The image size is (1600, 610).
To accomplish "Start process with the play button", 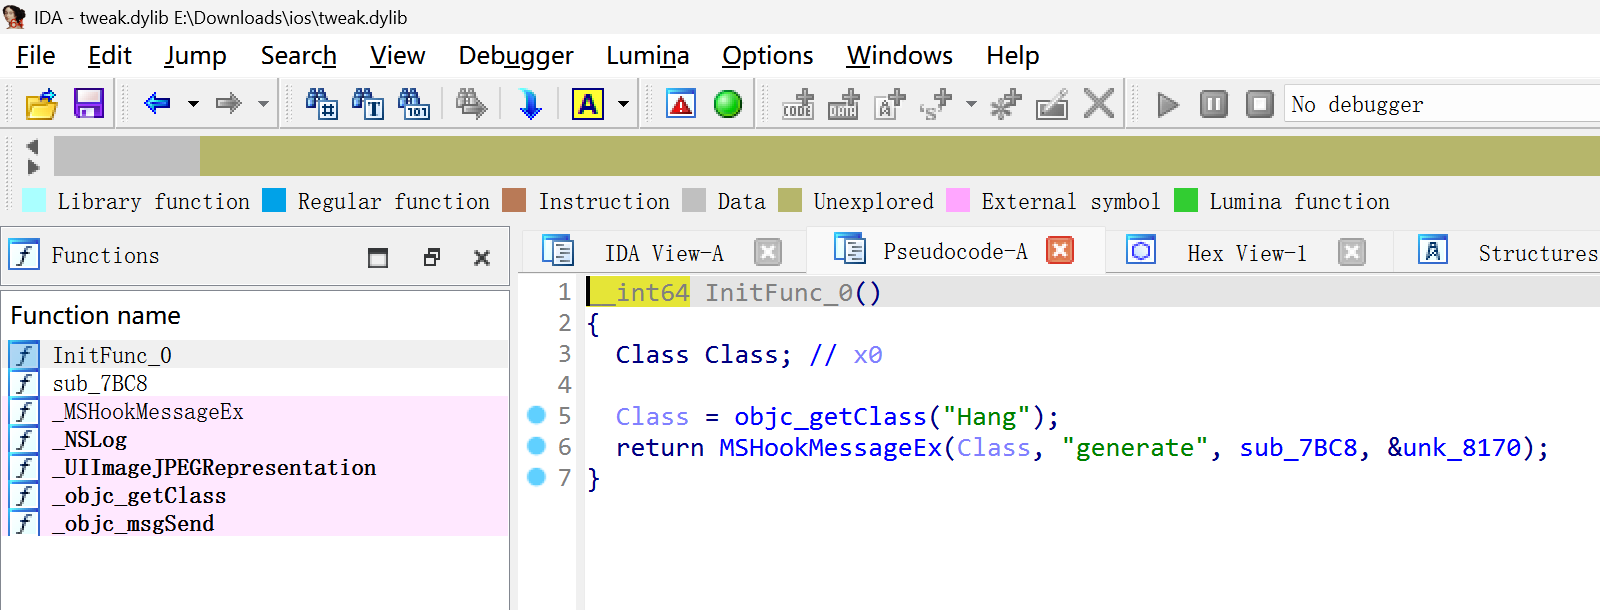I will pyautogui.click(x=1167, y=104).
